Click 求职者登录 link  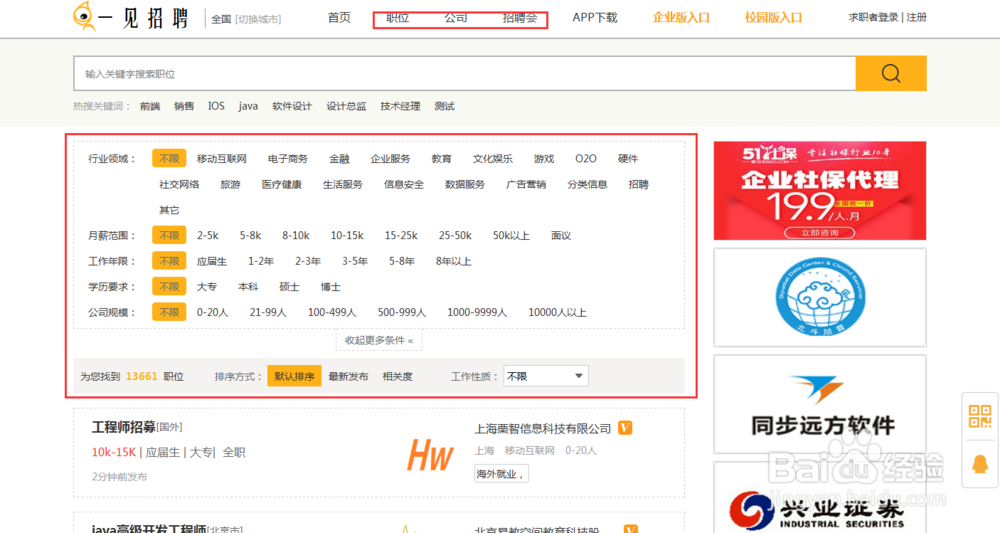point(873,18)
